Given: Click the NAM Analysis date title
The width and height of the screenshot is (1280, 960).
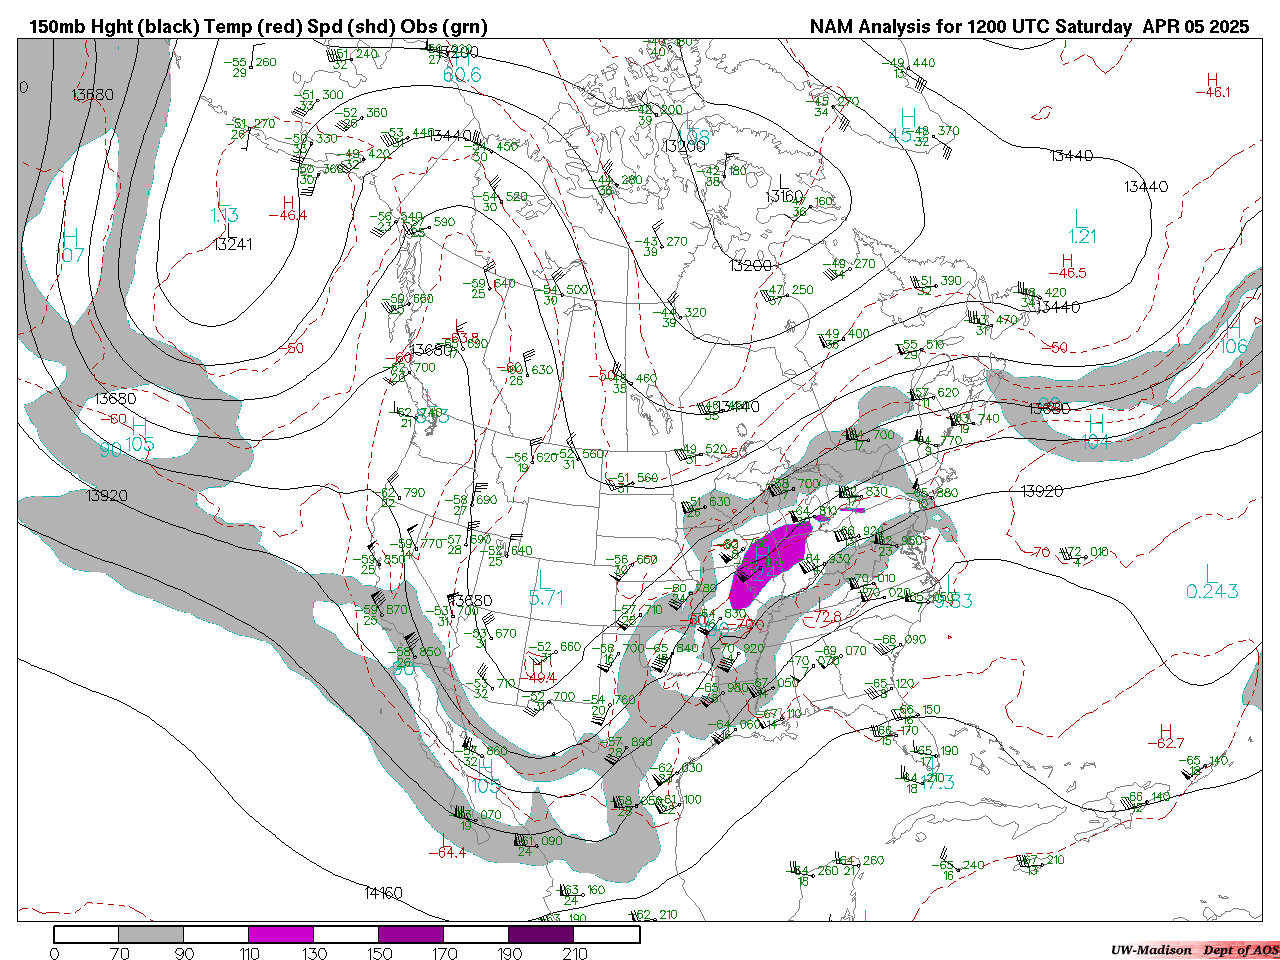Looking at the screenshot, I should pos(1029,27).
